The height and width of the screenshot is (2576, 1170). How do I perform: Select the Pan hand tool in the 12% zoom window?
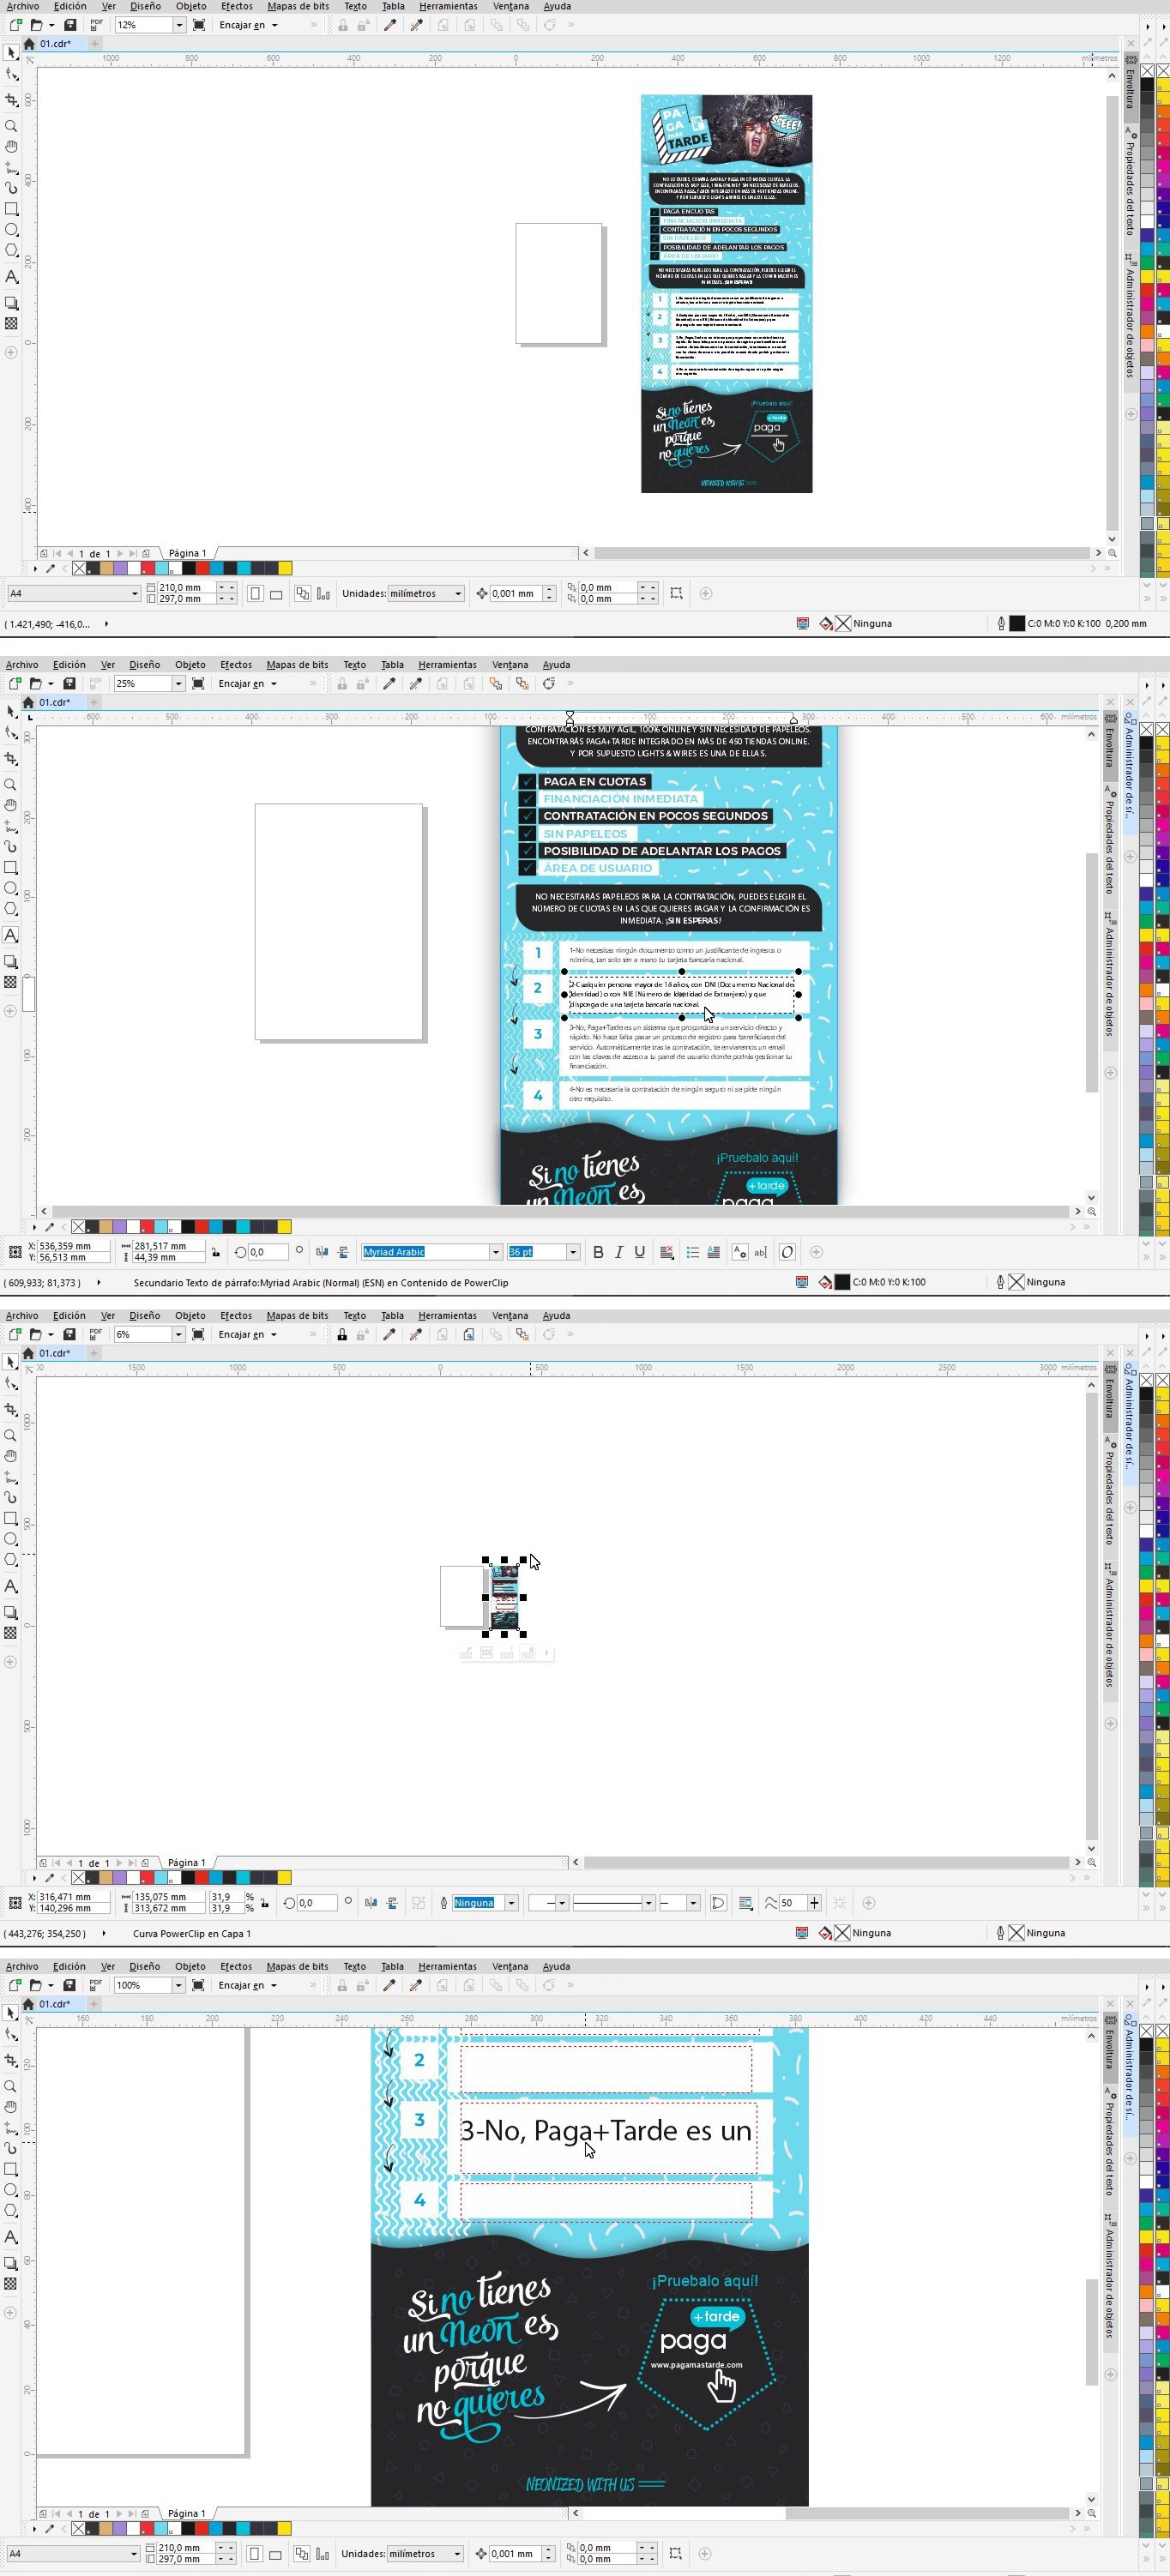pyautogui.click(x=11, y=147)
